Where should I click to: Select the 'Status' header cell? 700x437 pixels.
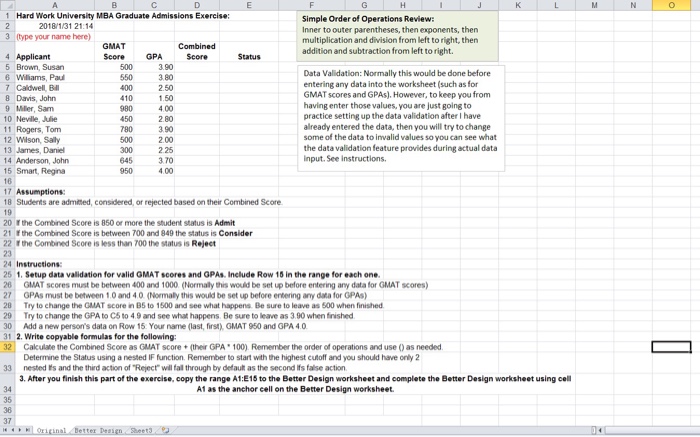249,52
